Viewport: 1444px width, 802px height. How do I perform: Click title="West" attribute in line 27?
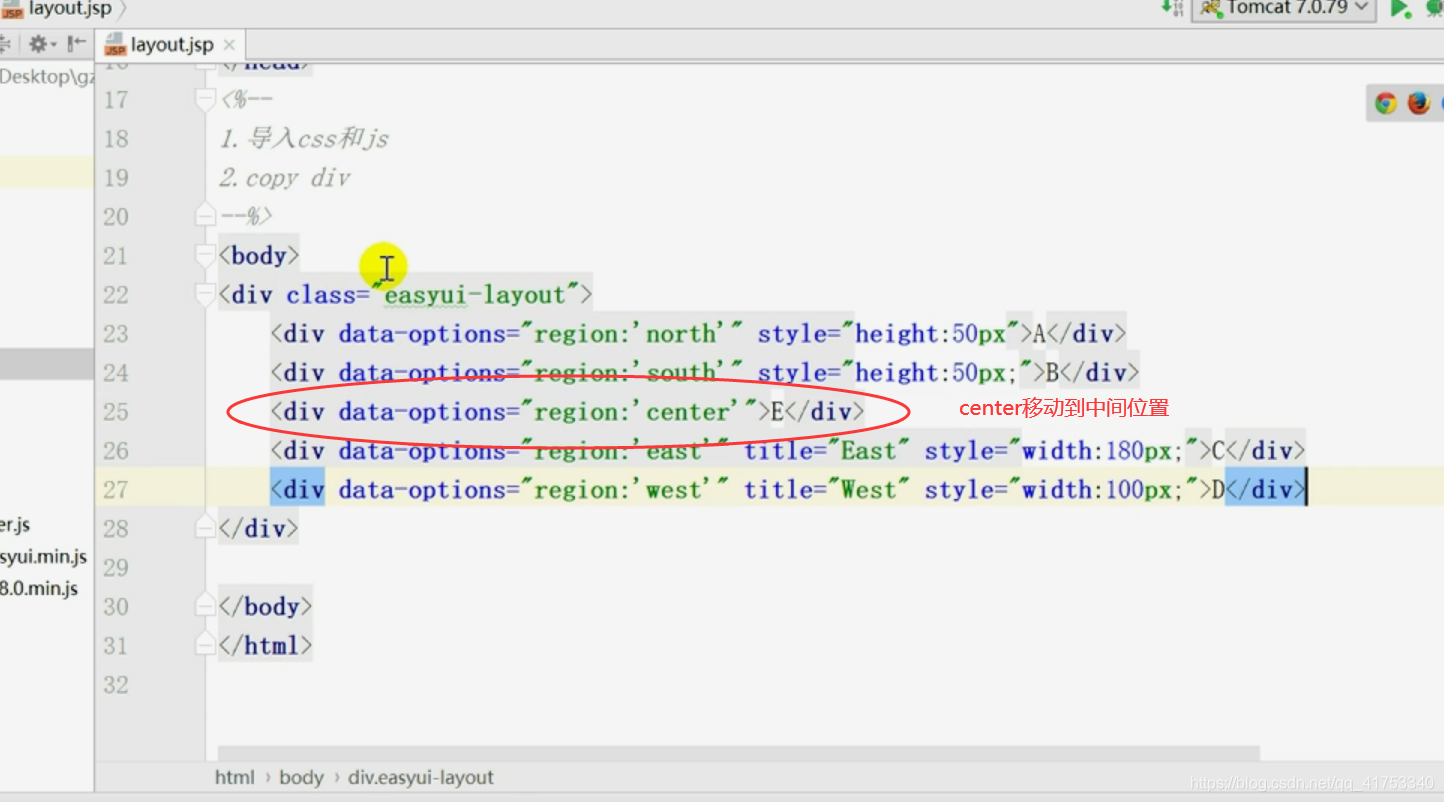click(x=827, y=490)
